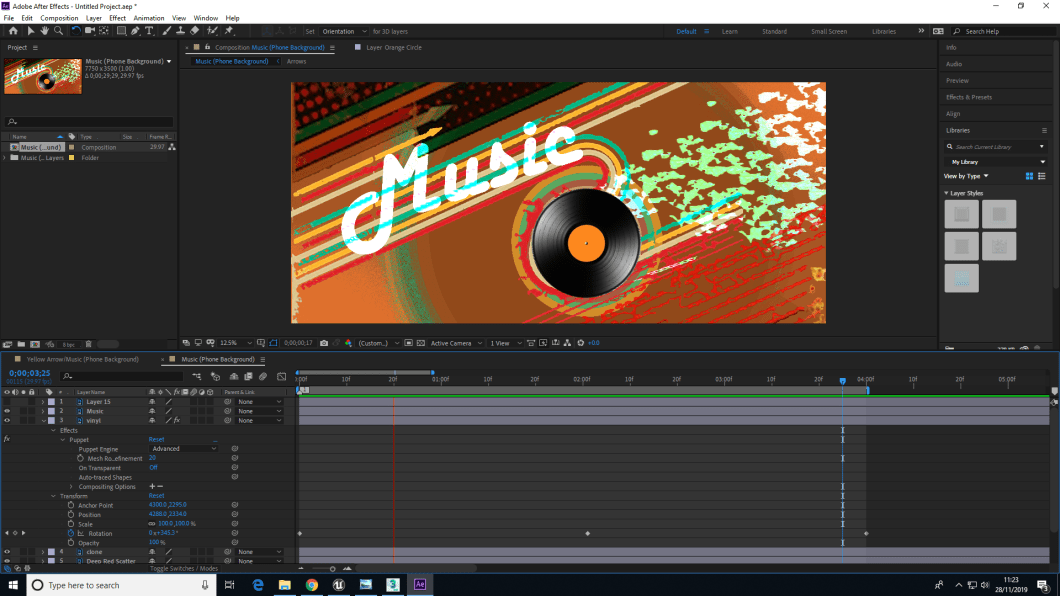The image size is (1060, 596).
Task: Click Reset on the Puppet effect
Action: (156, 439)
